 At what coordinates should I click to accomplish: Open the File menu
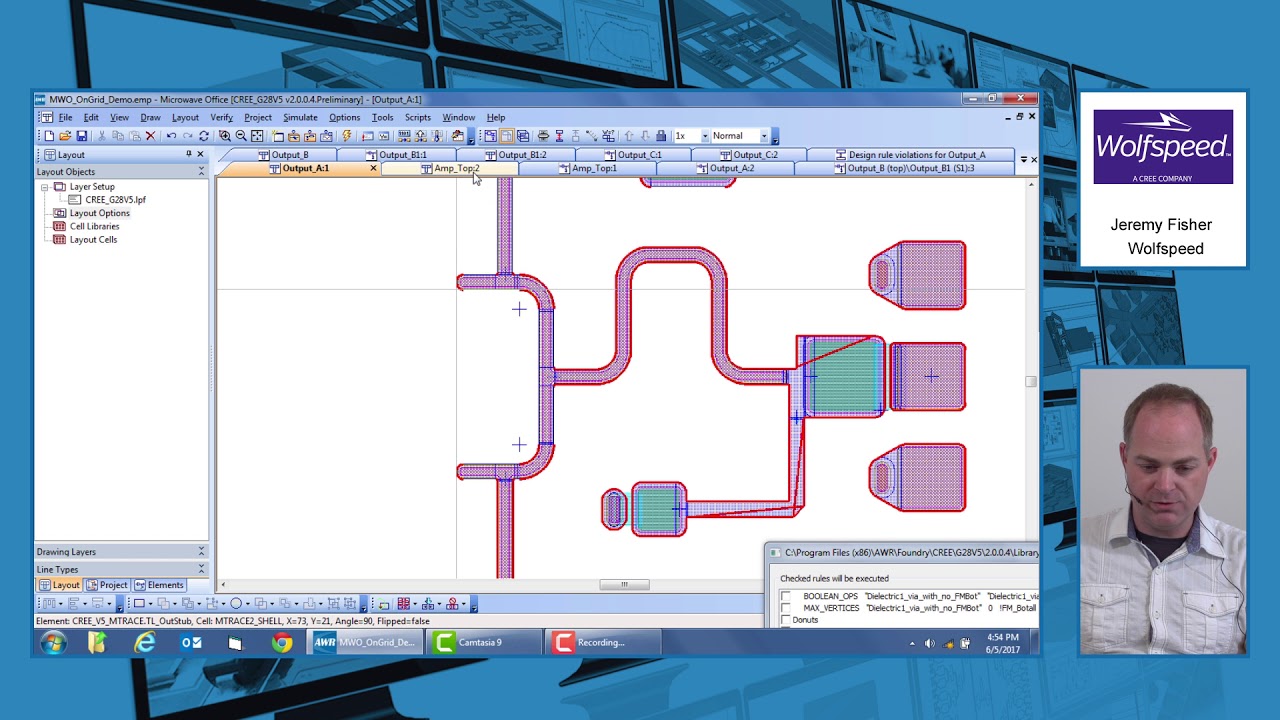(x=65, y=118)
